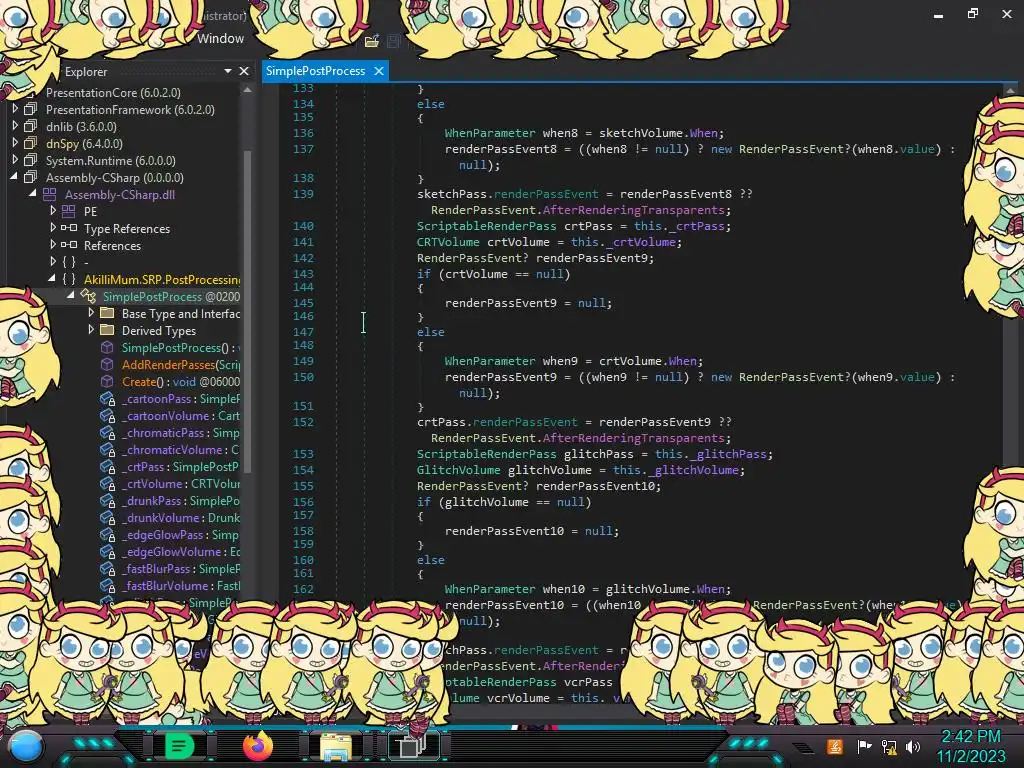Screen dimensions: 1024x768
Task: Click the Open file toolbar icon
Action: (372, 42)
